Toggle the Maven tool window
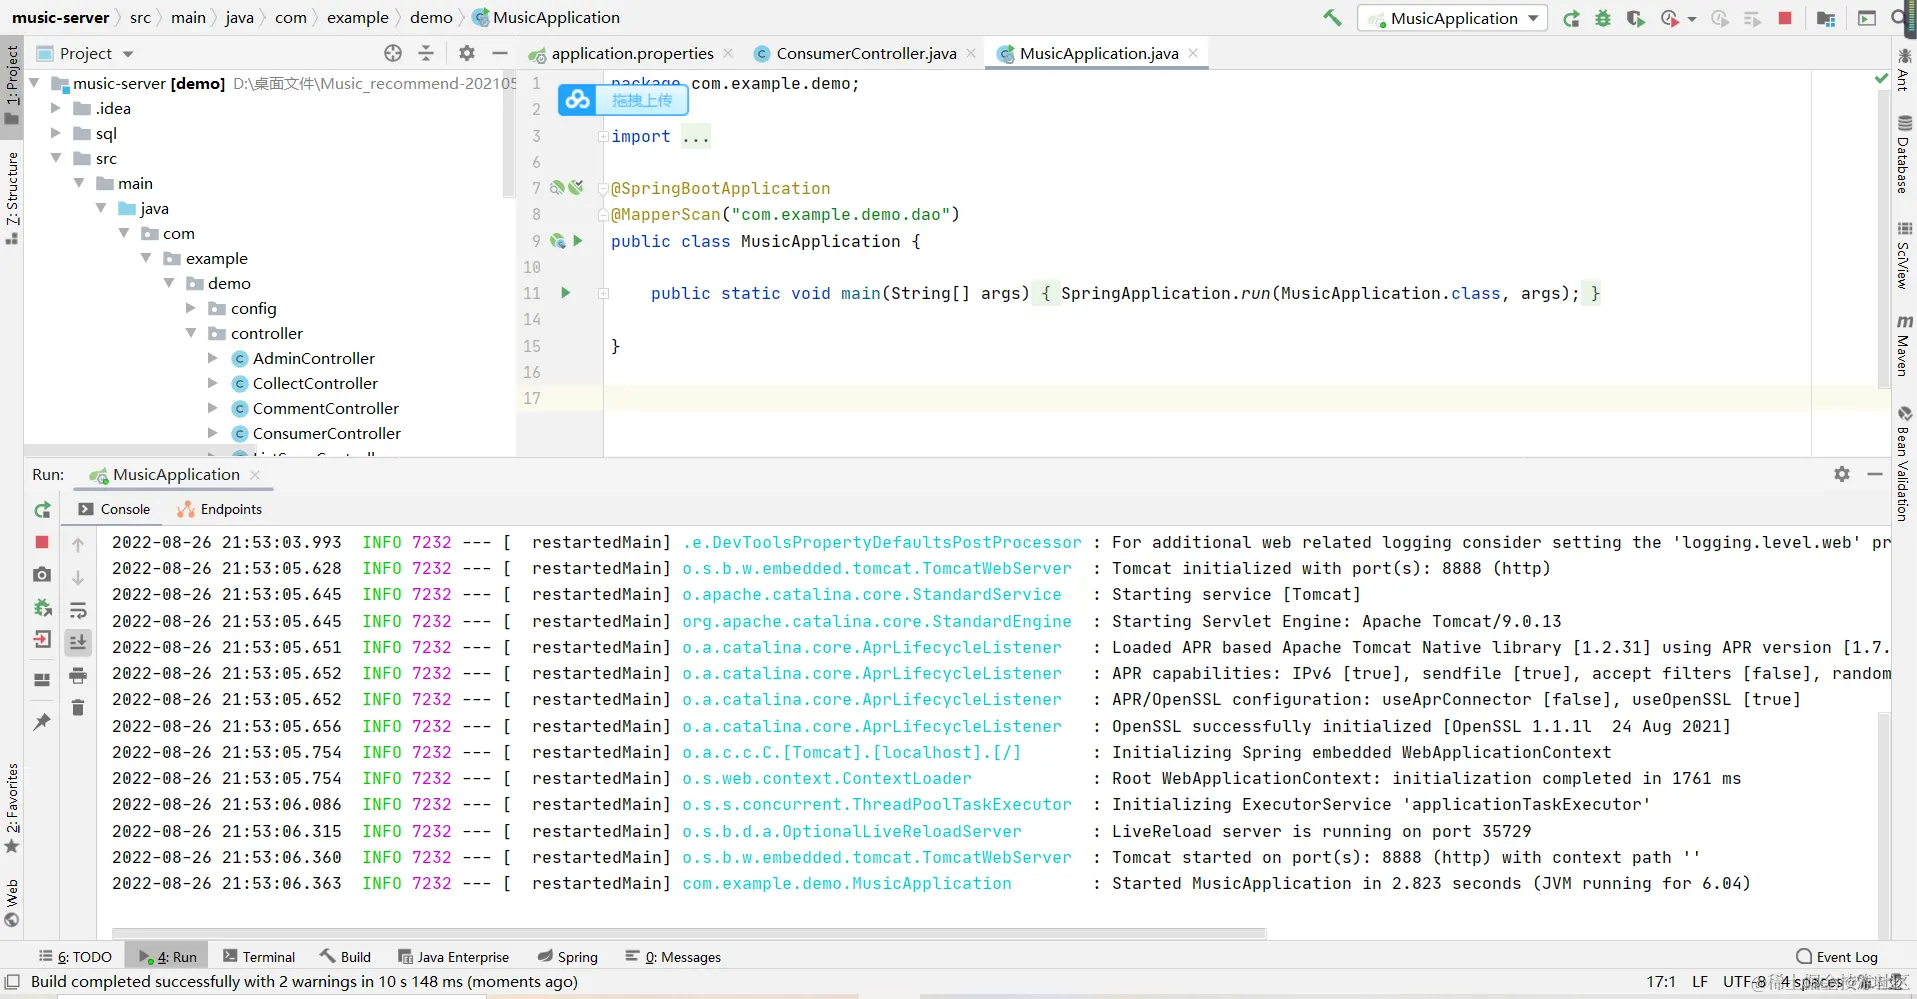 pos(1903,345)
